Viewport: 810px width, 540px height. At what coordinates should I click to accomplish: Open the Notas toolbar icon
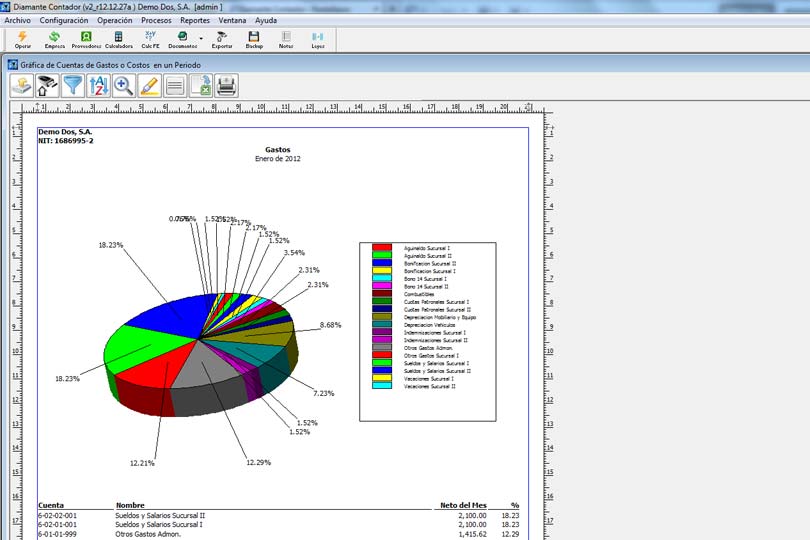point(286,39)
